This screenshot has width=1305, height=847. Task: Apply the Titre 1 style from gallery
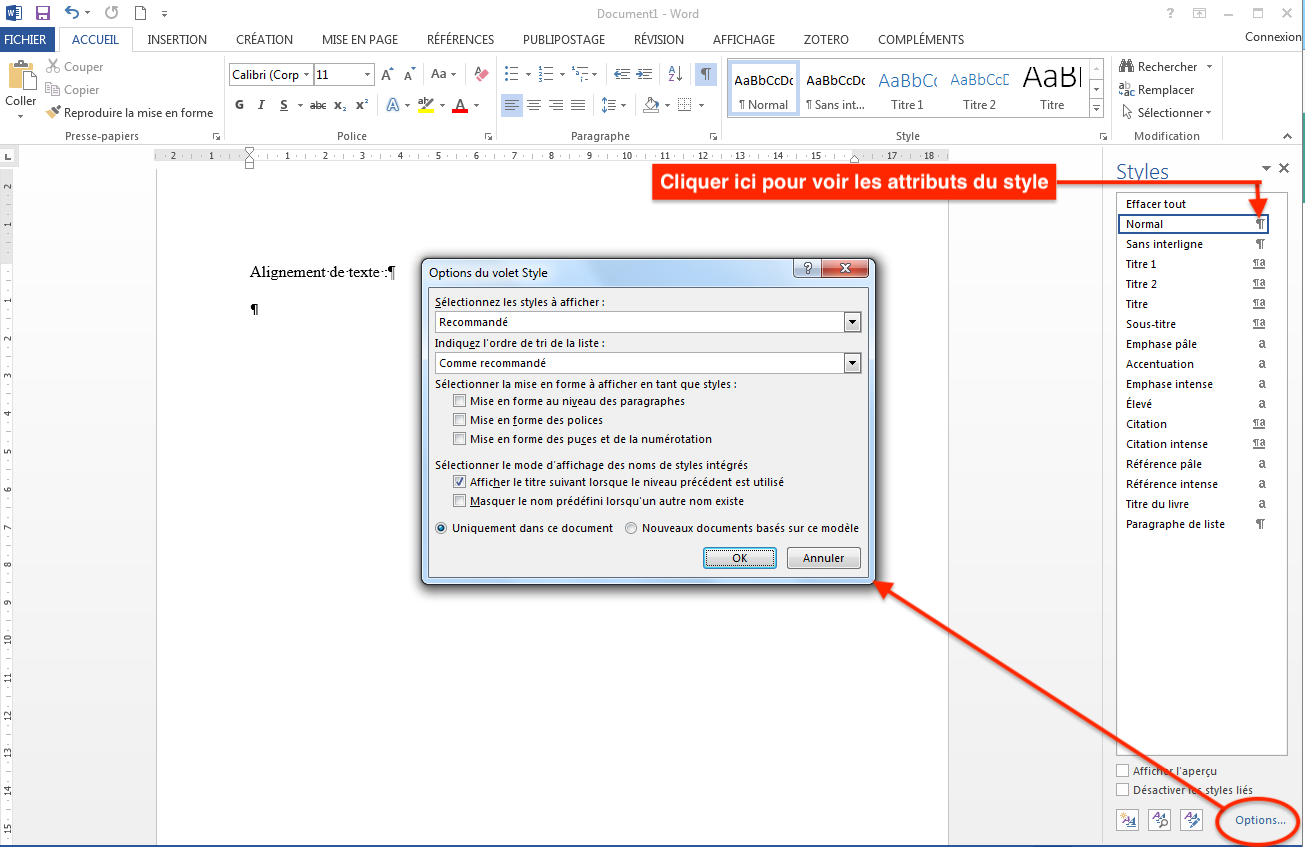point(907,89)
